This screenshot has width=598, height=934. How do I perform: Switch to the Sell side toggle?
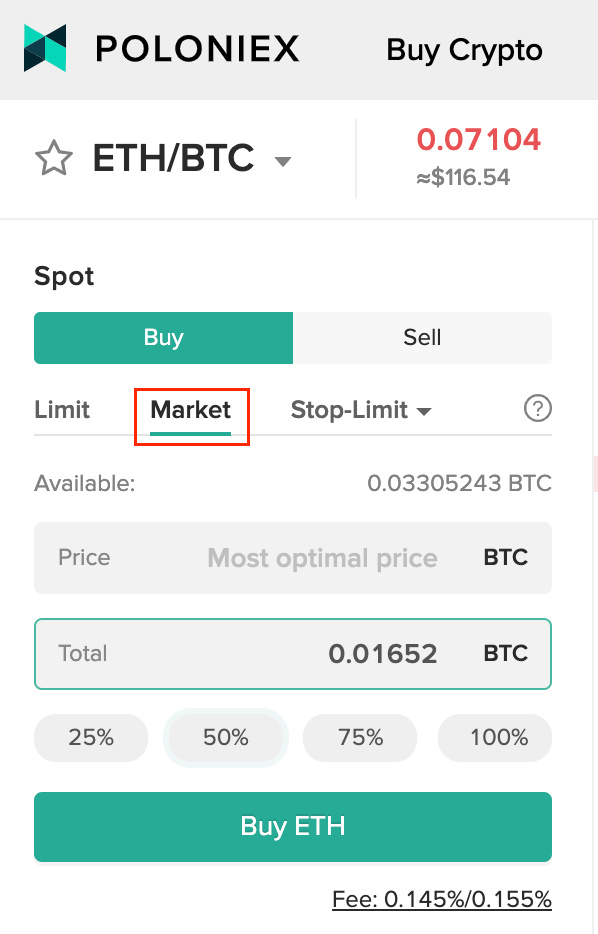(x=422, y=338)
